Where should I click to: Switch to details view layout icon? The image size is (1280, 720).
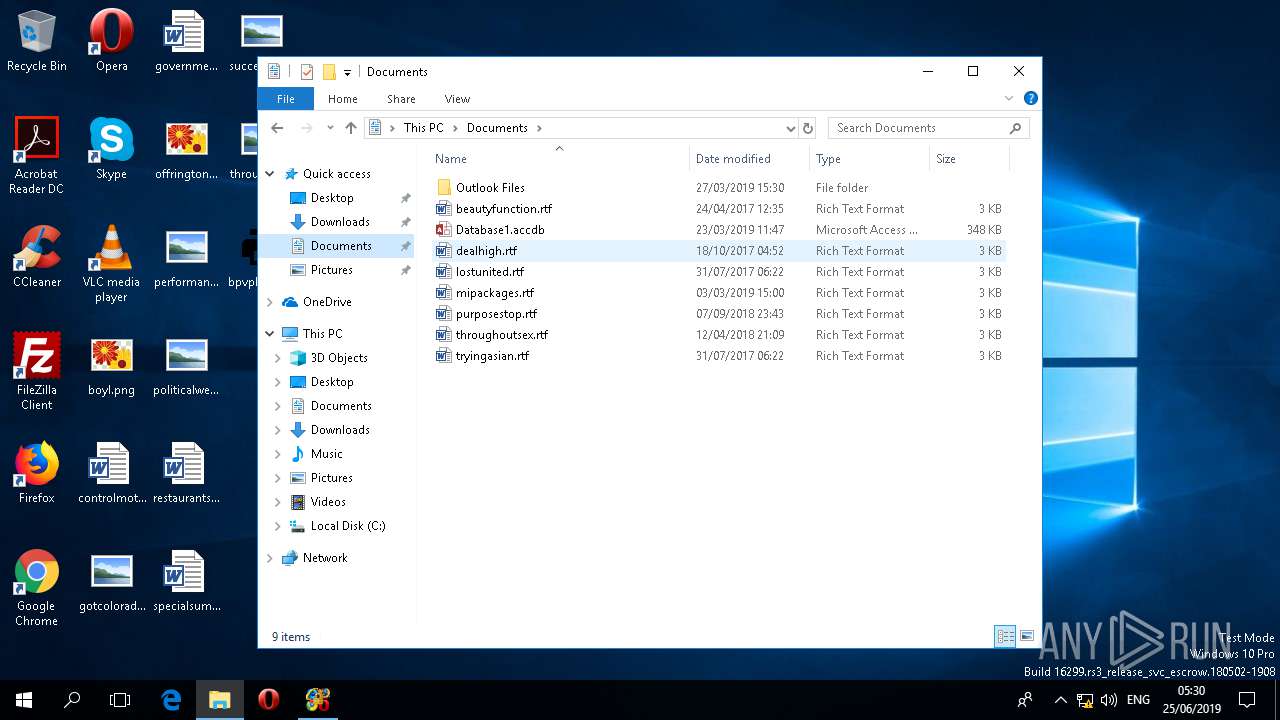(x=1005, y=636)
